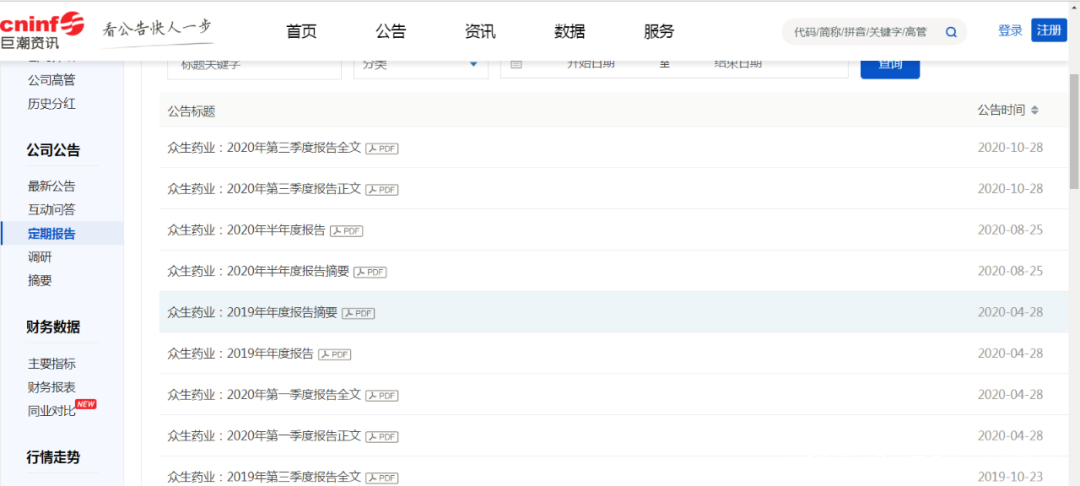
Task: Click date 2020-10-28 of 第三季度报告全文 row
Action: click(1010, 147)
